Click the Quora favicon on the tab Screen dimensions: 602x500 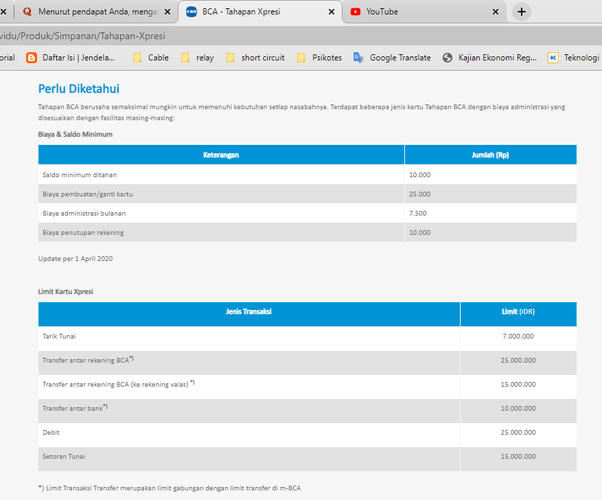[x=27, y=12]
